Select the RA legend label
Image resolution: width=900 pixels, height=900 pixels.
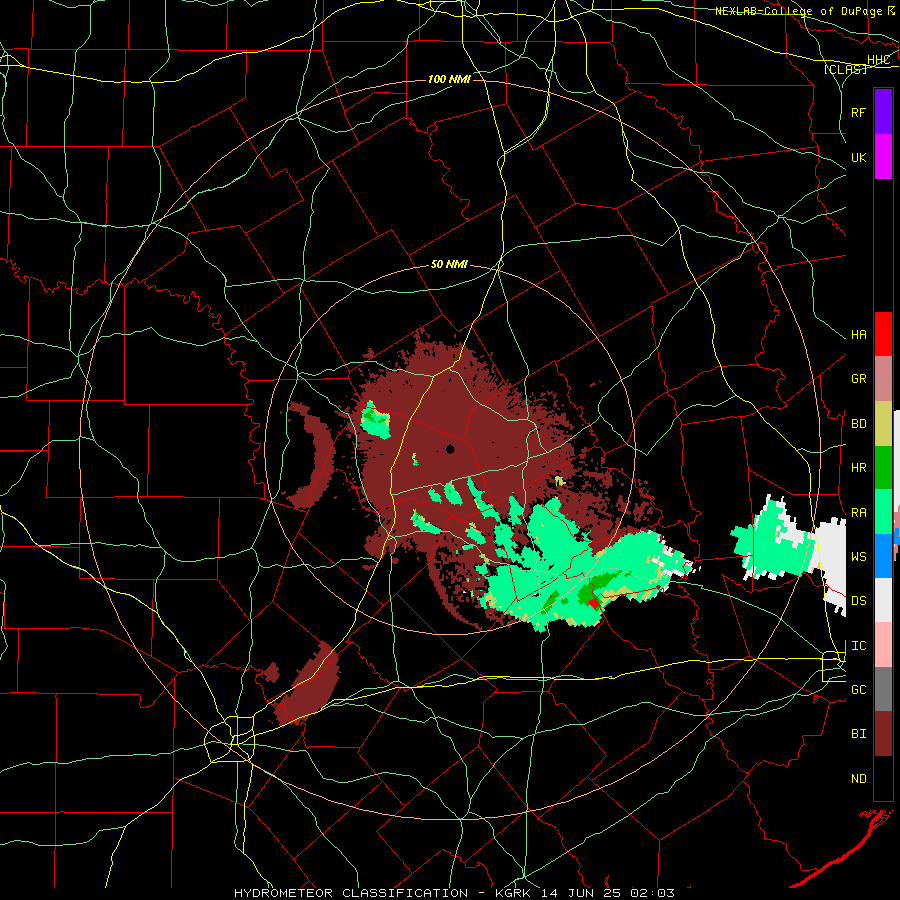click(x=859, y=512)
